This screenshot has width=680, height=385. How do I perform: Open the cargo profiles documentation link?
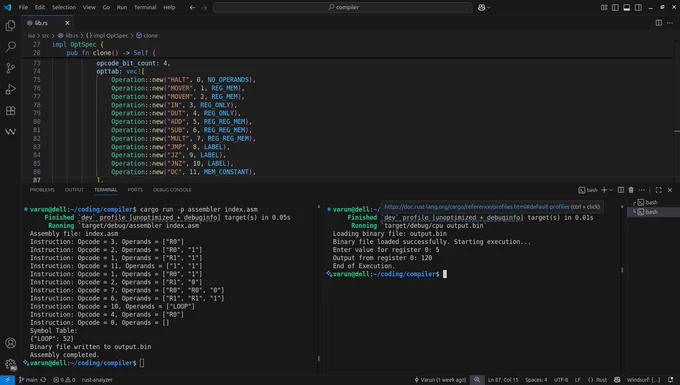coord(477,207)
